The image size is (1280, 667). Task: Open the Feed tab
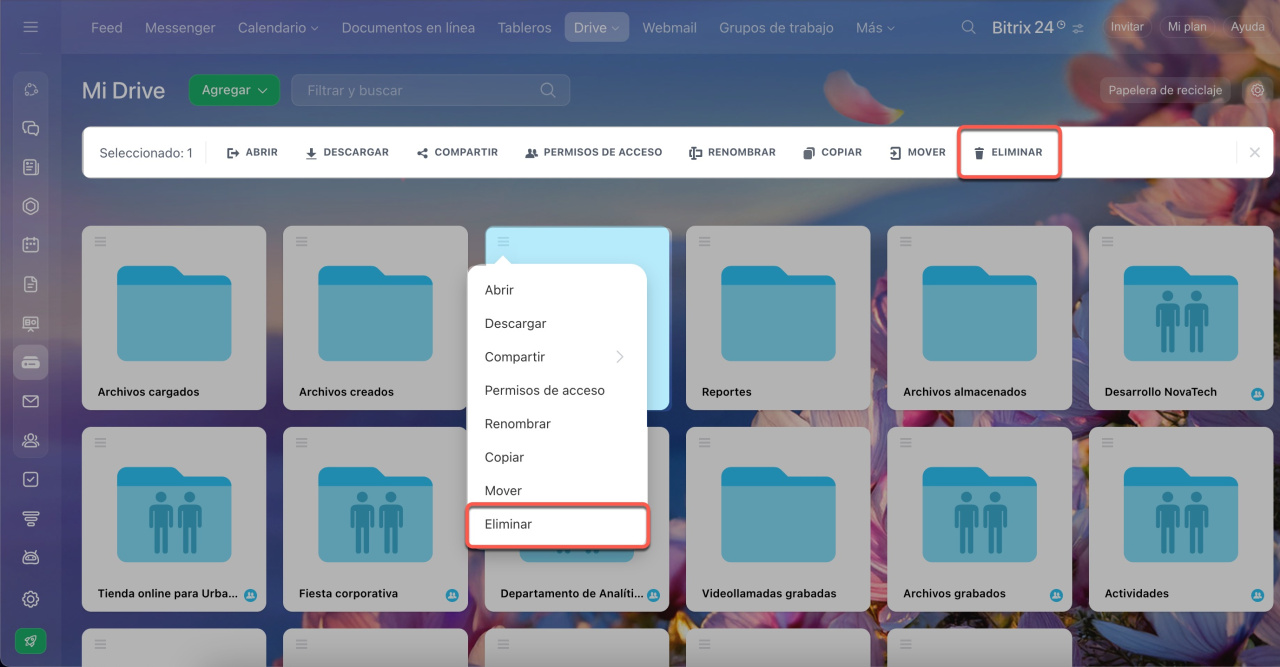pos(106,27)
